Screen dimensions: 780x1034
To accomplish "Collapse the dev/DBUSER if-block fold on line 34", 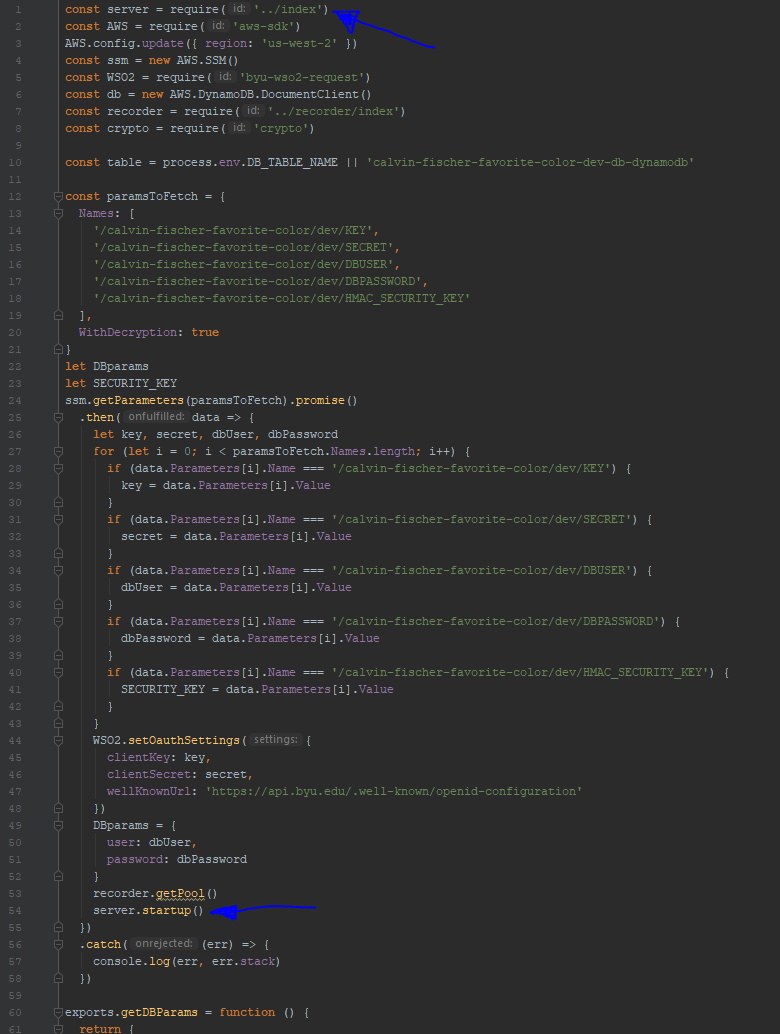I will (58, 570).
